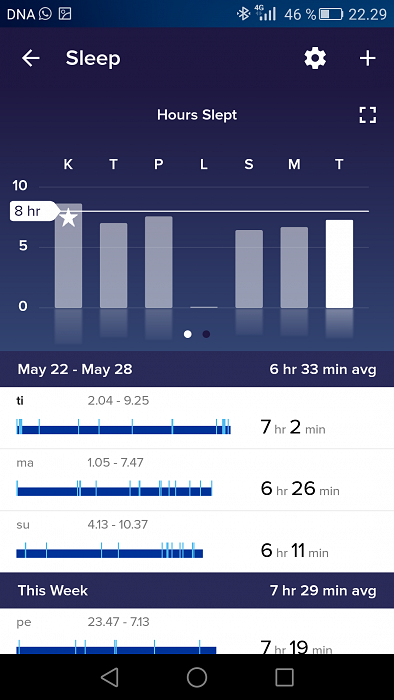Select the highlighted last T bar
The image size is (394, 700).
[x=339, y=264]
